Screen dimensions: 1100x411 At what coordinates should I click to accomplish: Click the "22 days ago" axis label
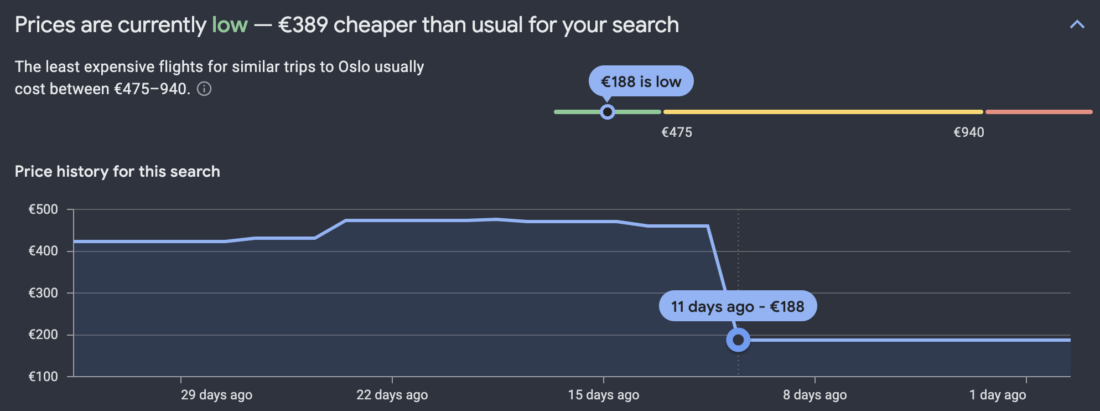[x=392, y=395]
